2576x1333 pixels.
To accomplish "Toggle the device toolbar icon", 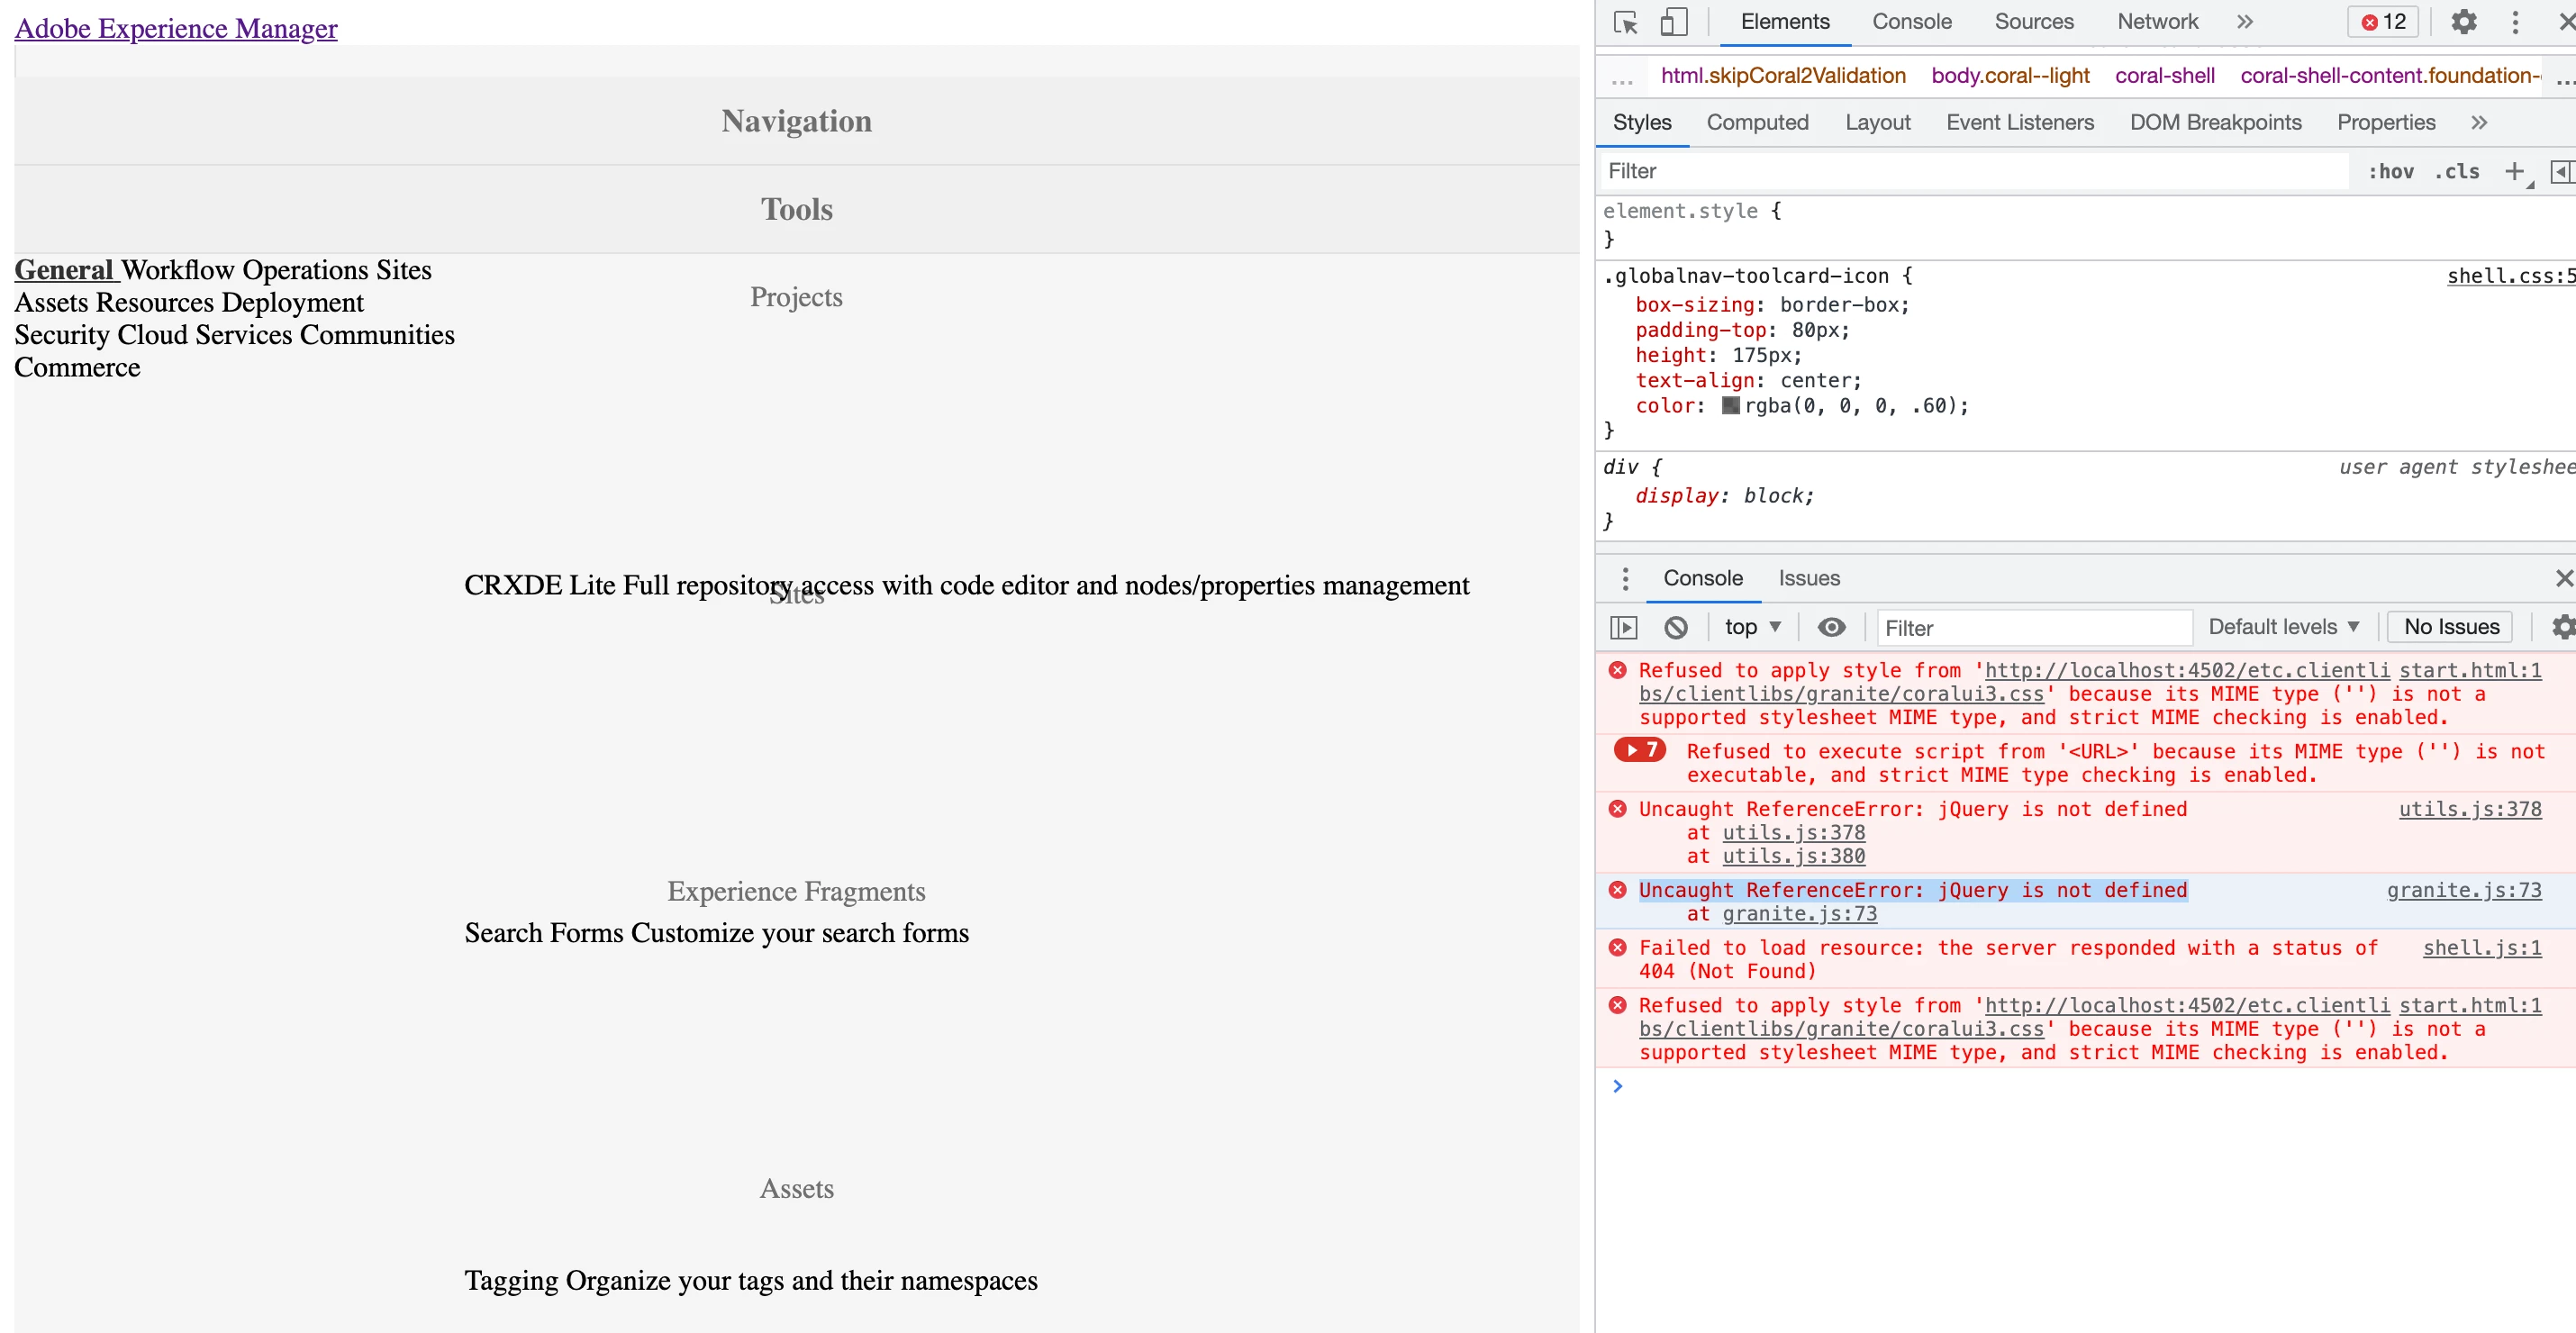I will (1673, 22).
